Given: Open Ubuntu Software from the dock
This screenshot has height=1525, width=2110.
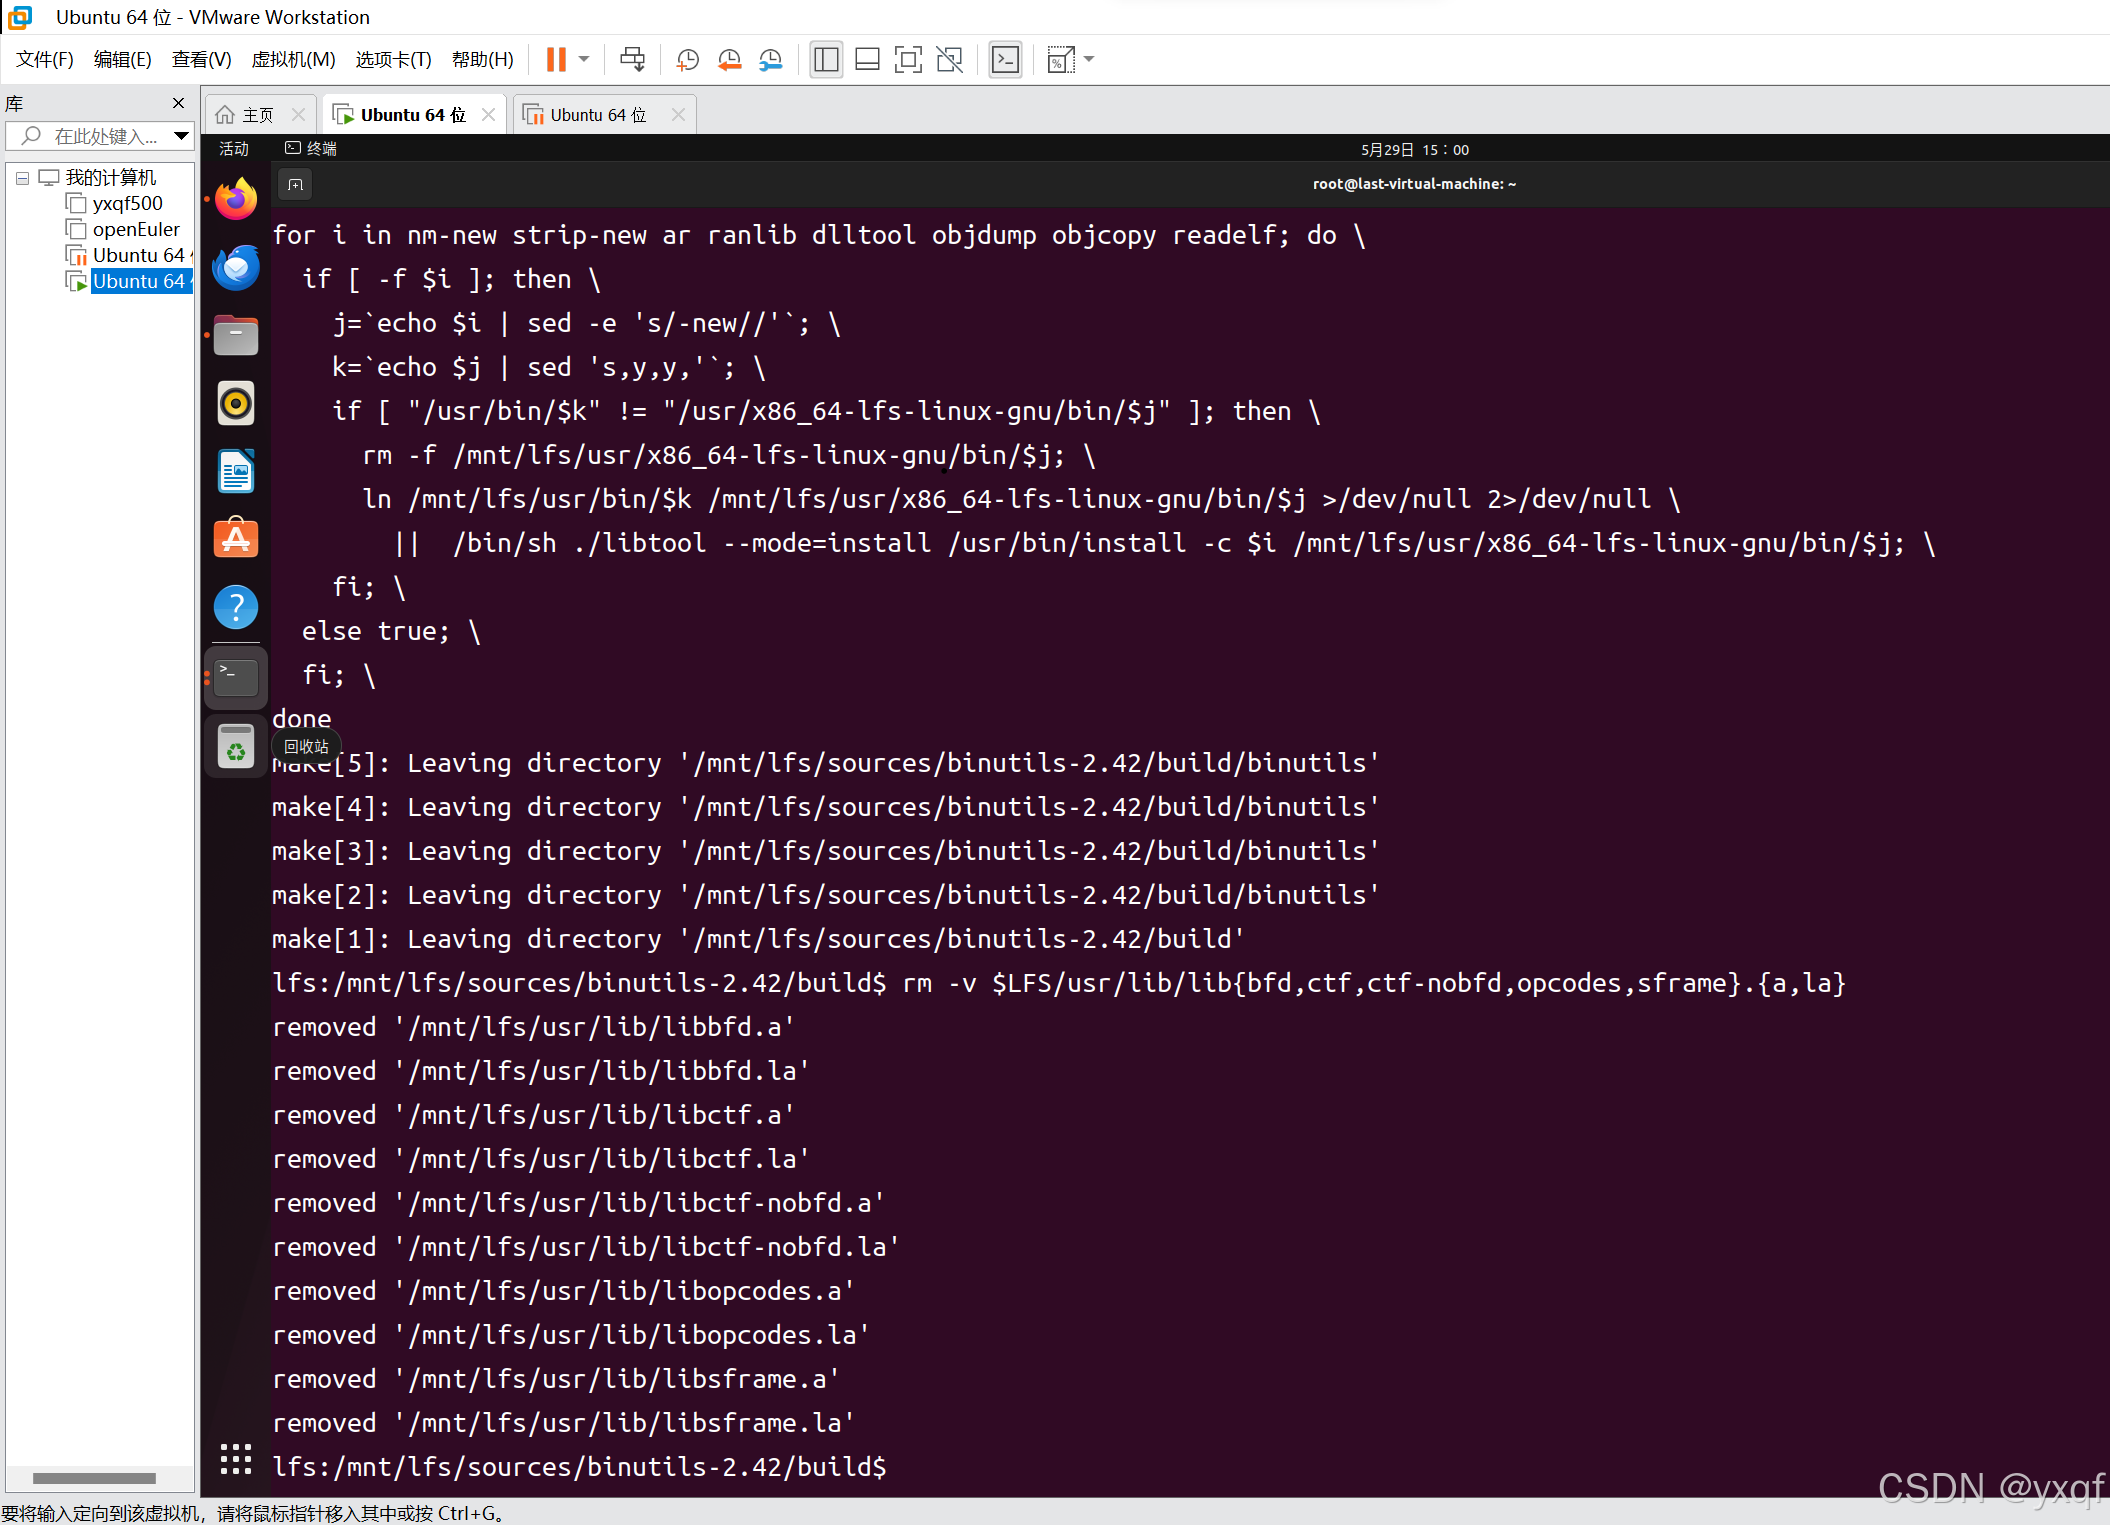Looking at the screenshot, I should [x=236, y=538].
